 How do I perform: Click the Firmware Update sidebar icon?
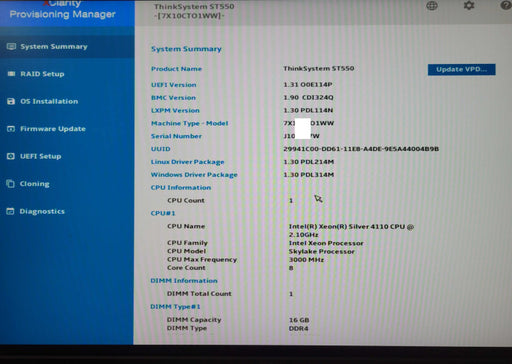pos(11,129)
